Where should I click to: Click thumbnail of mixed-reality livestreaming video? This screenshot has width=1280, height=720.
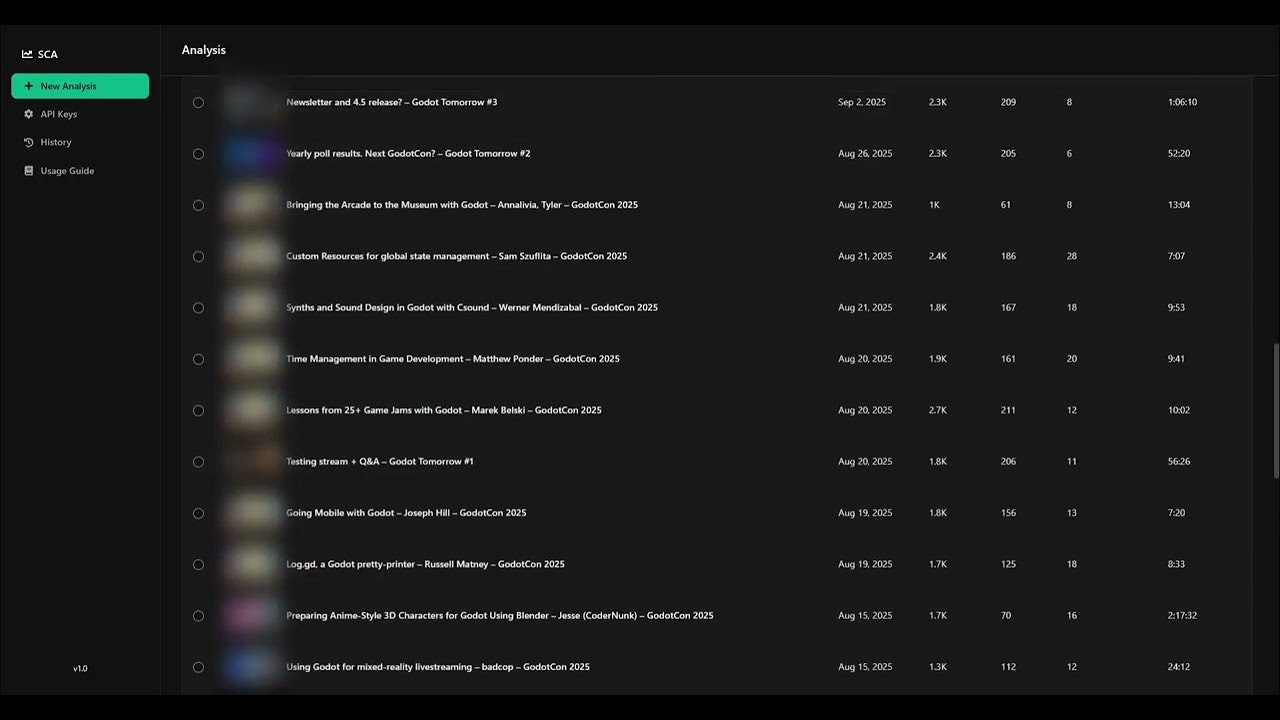click(251, 667)
